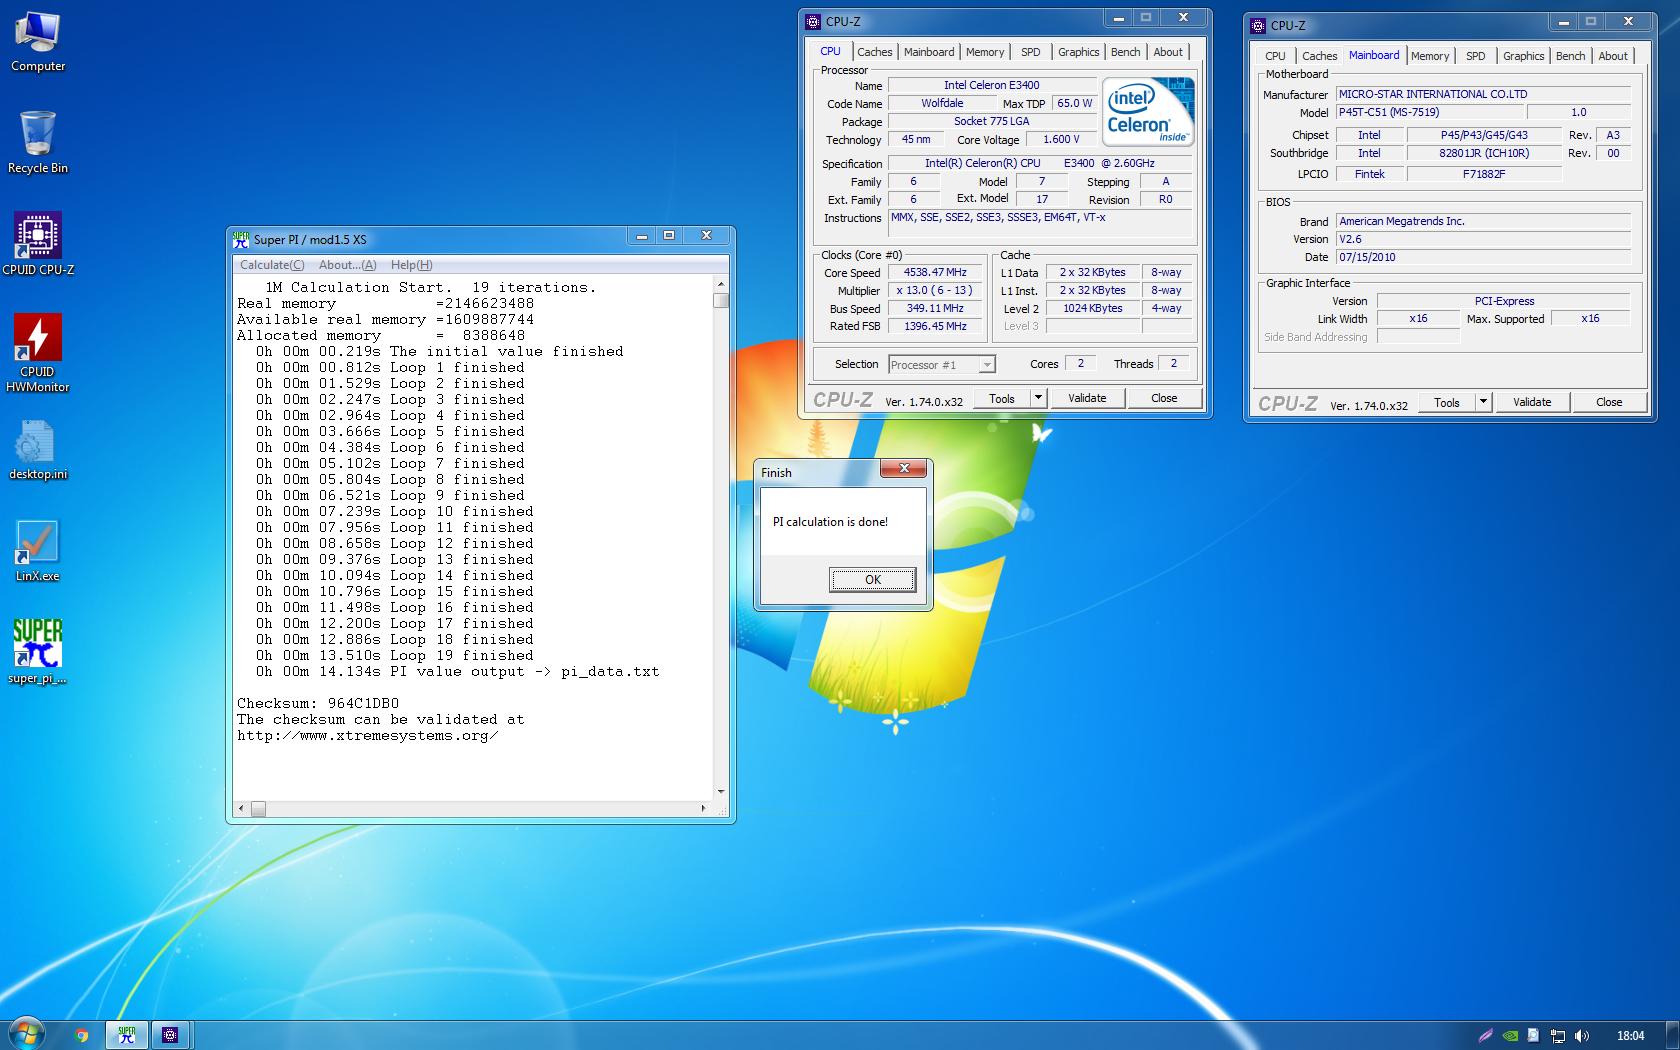Click the document magnifier tray icon
1680x1050 pixels.
coord(1533,1036)
